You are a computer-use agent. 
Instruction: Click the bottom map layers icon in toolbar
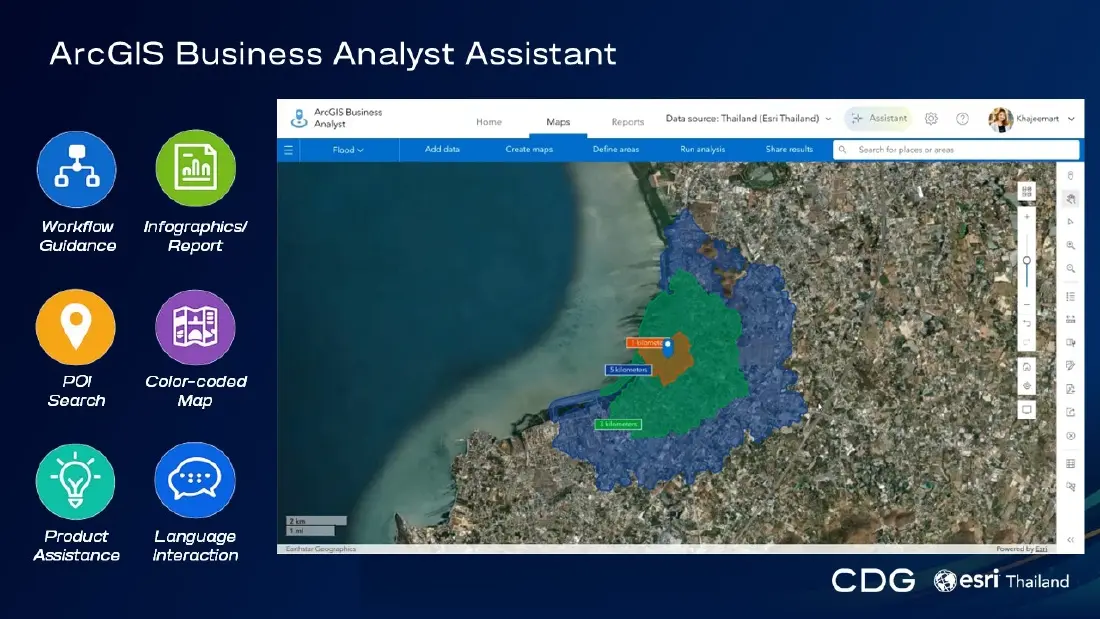click(x=1071, y=486)
